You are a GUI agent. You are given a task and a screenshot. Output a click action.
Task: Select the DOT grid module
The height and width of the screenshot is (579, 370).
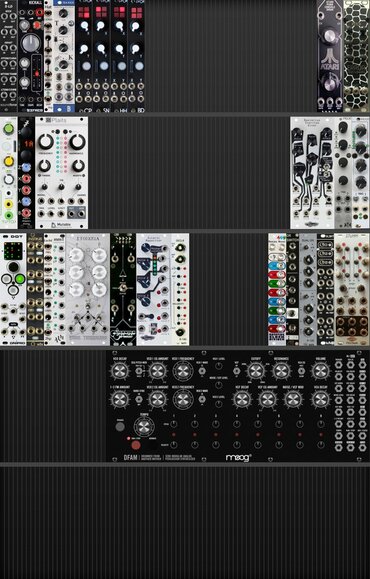[13, 290]
